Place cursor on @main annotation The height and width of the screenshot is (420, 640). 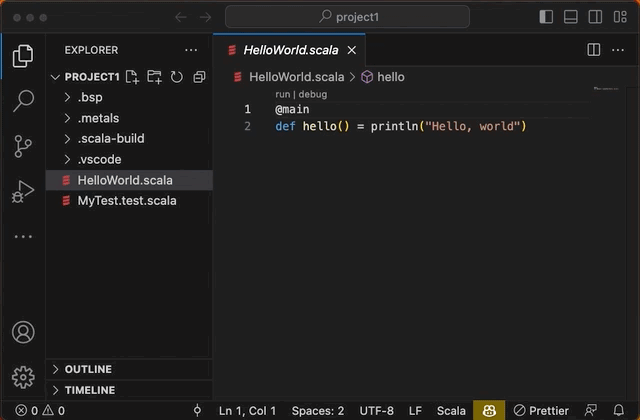point(292,109)
